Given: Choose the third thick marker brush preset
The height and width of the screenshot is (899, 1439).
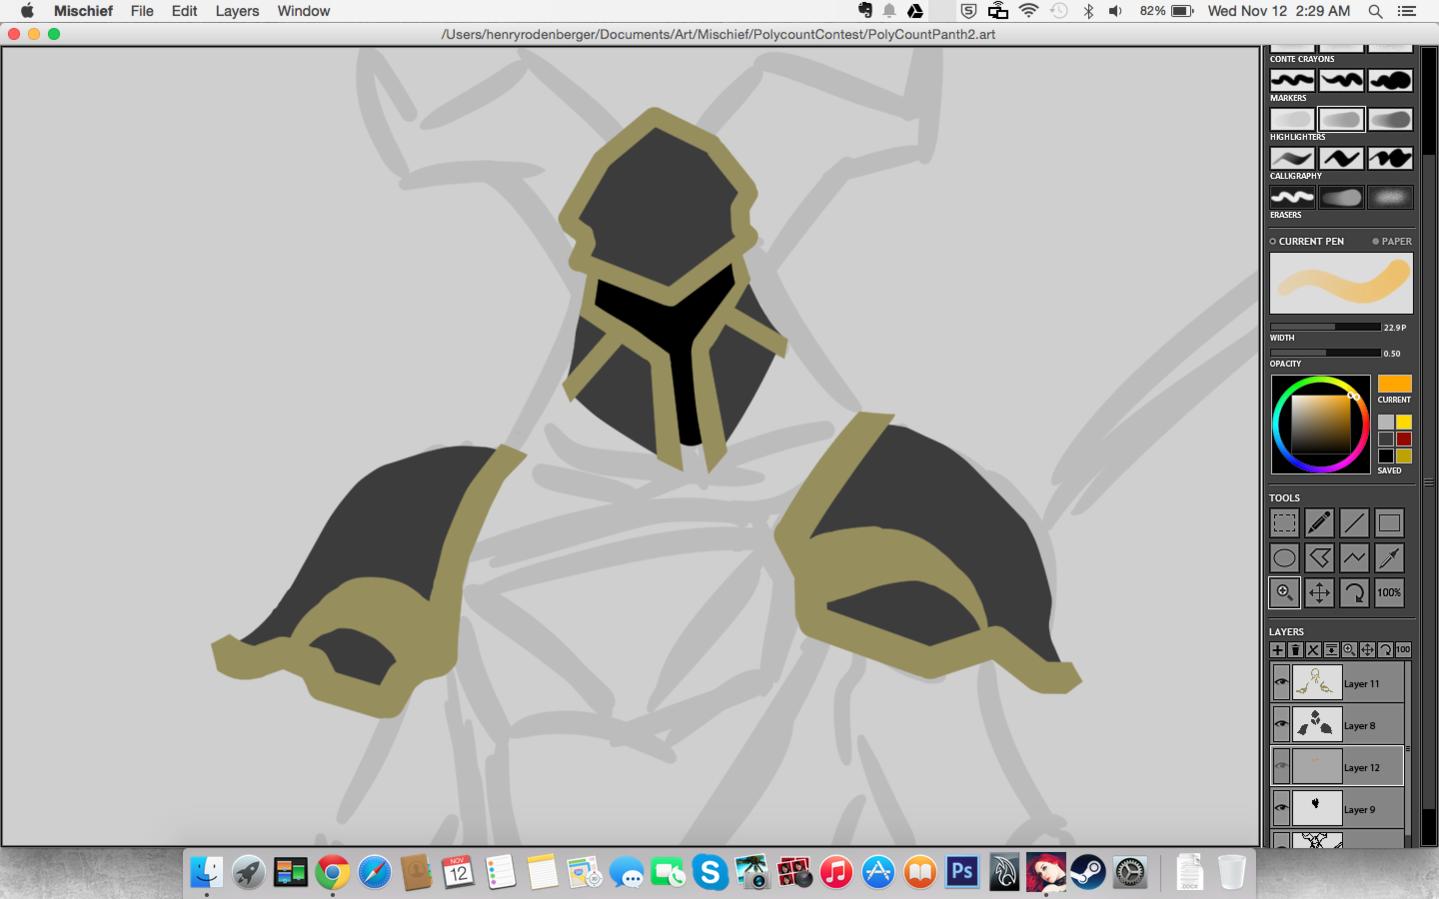Looking at the screenshot, I should click(x=1390, y=80).
